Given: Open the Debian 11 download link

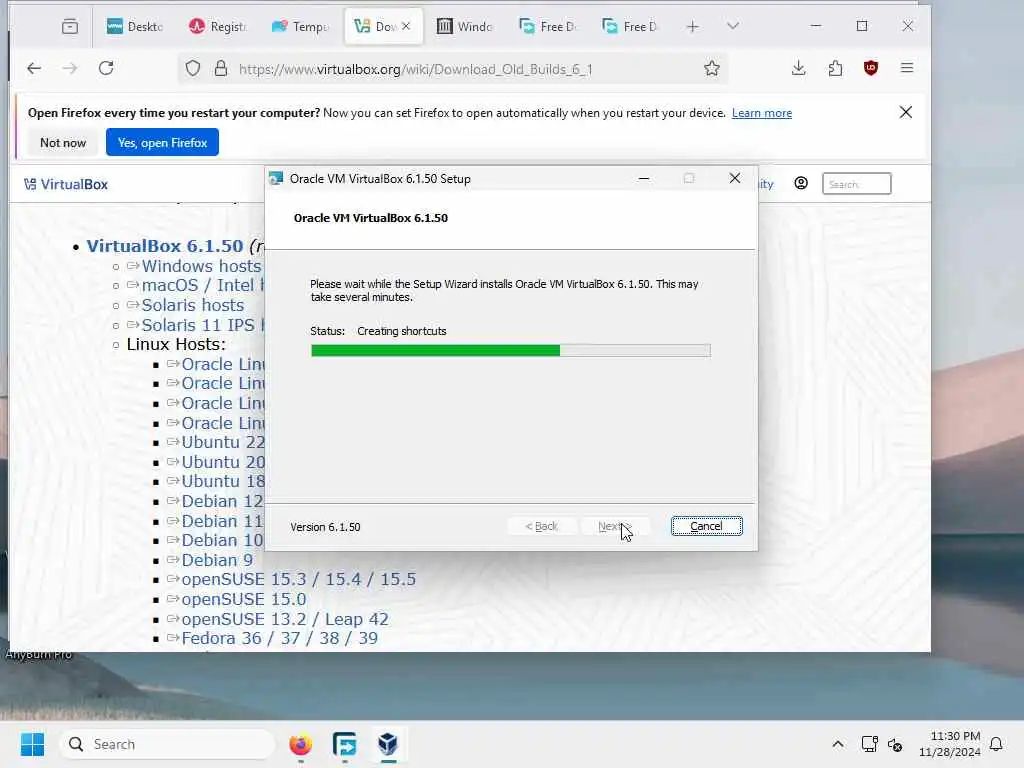Looking at the screenshot, I should click(x=222, y=521).
